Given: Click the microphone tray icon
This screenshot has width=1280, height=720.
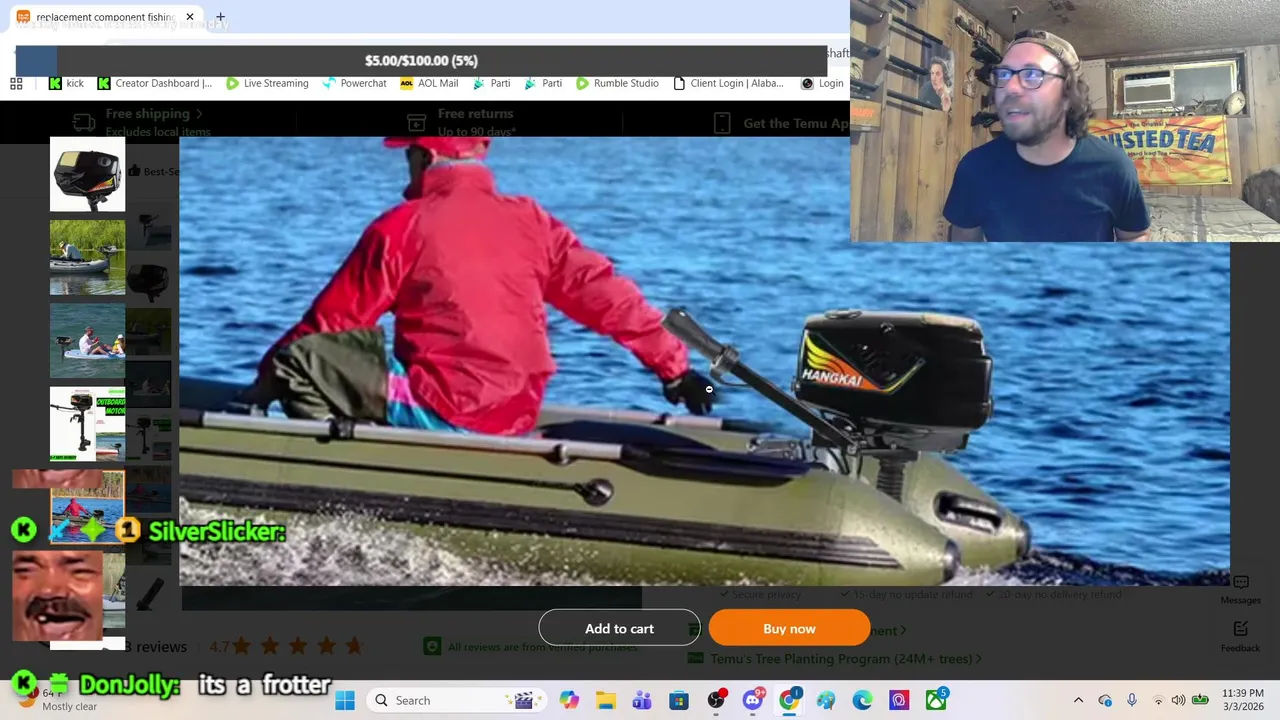Looking at the screenshot, I should [1131, 700].
